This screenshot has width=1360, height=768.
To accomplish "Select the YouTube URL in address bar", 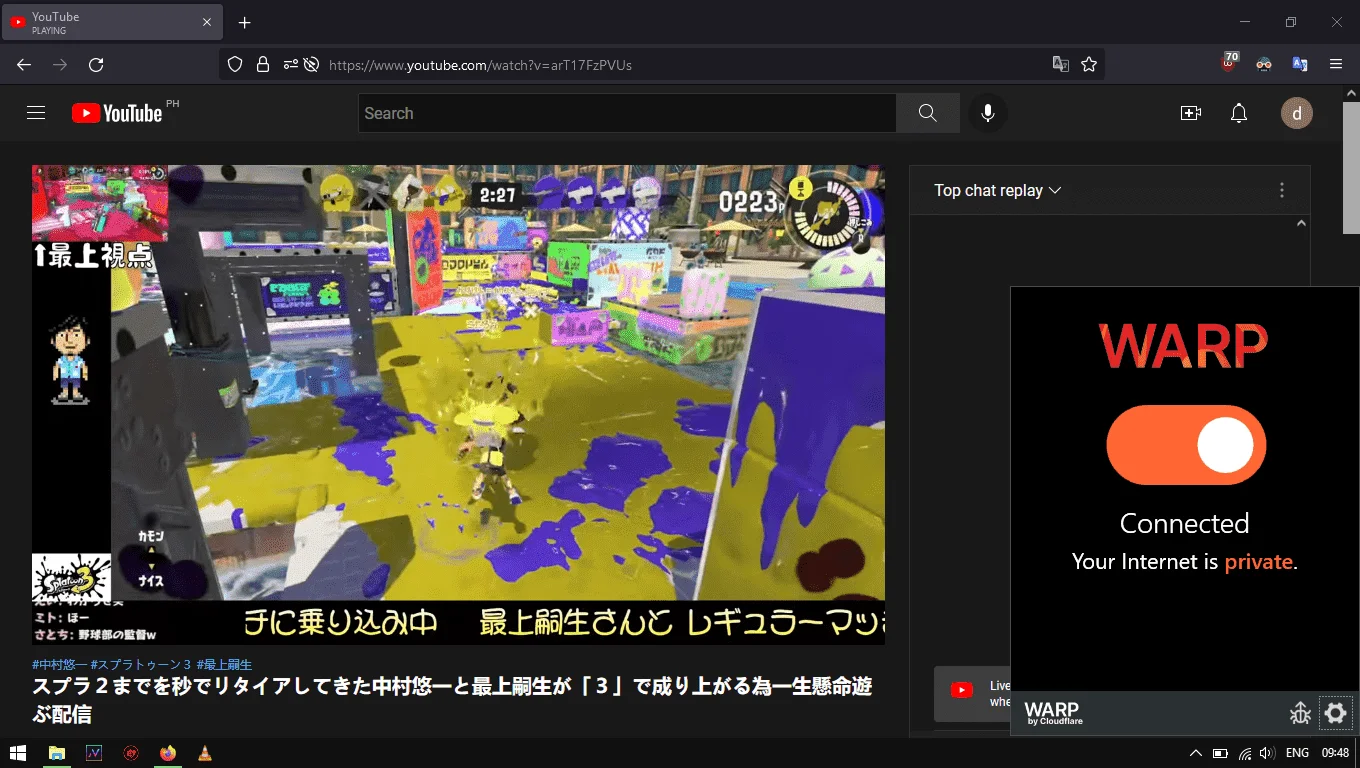I will [480, 65].
